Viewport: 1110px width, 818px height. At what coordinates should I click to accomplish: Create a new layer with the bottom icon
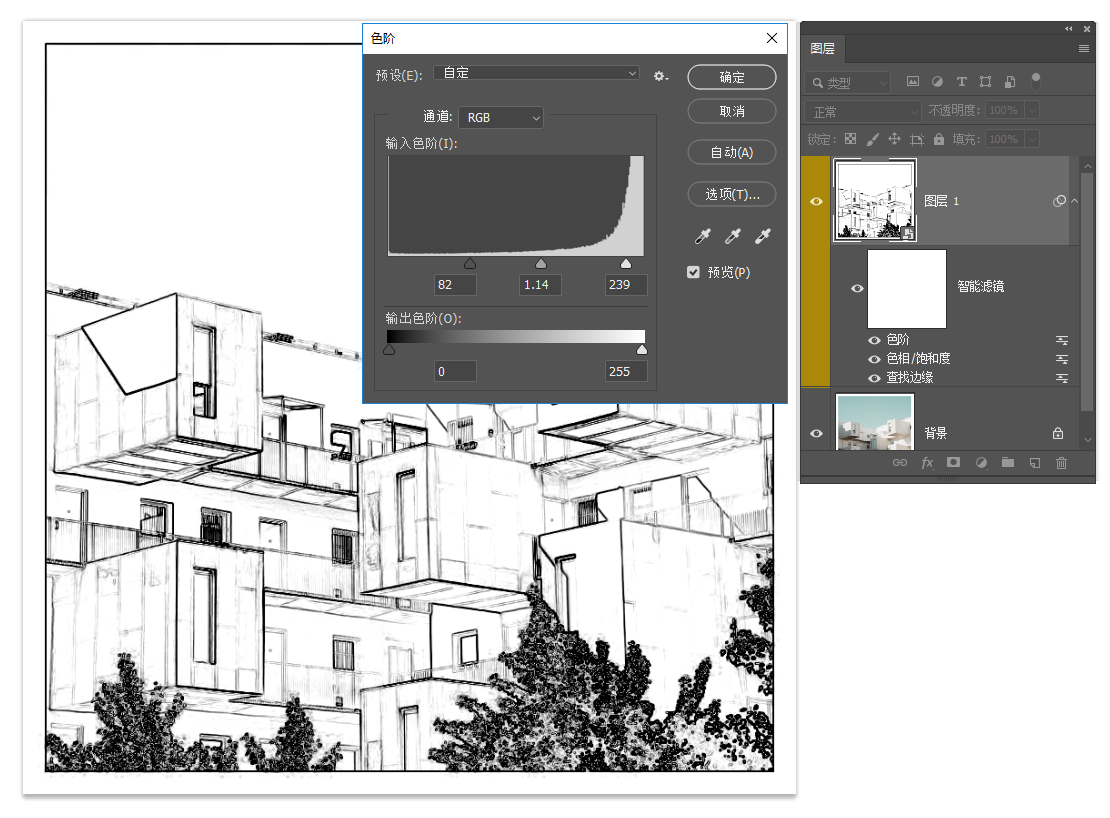tap(1035, 463)
